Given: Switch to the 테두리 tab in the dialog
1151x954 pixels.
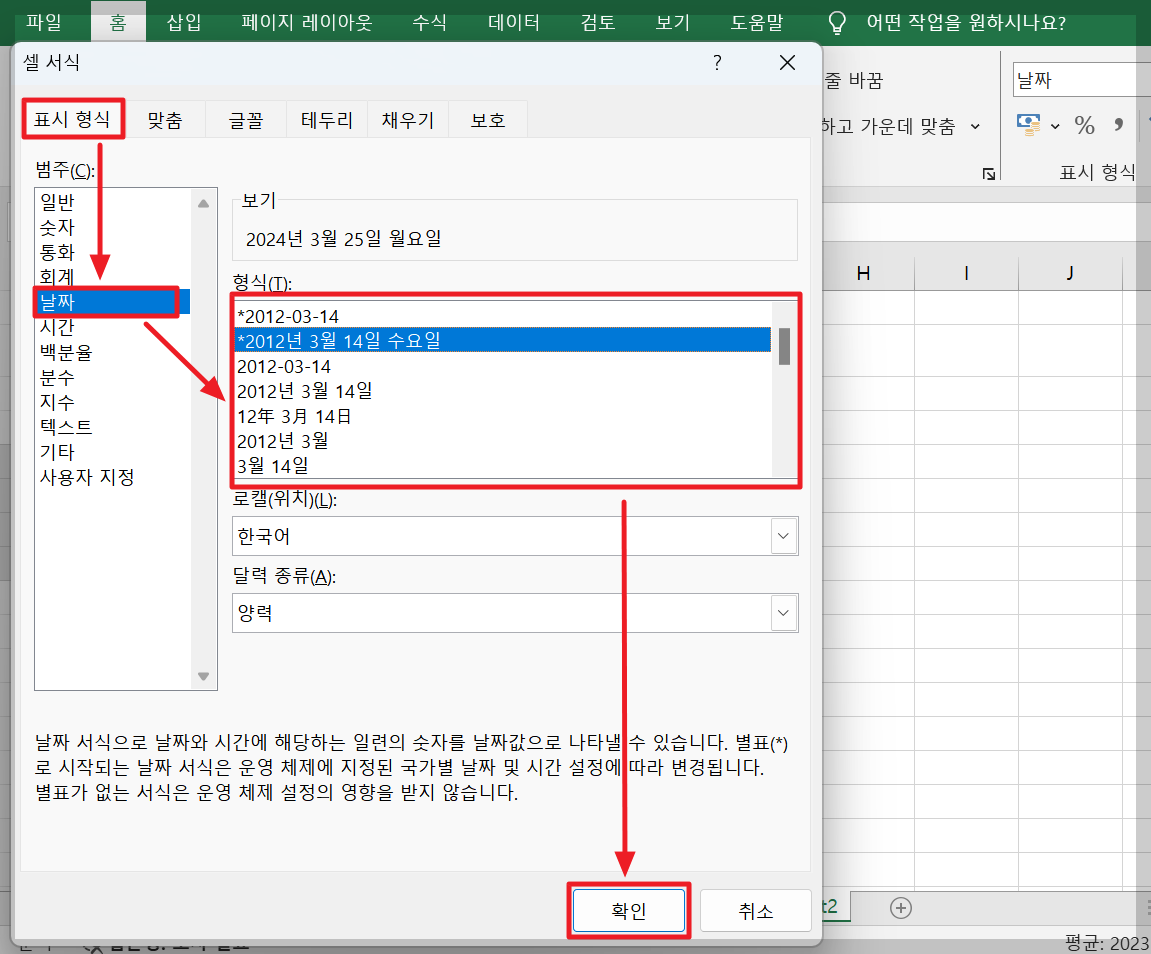Looking at the screenshot, I should [x=325, y=118].
